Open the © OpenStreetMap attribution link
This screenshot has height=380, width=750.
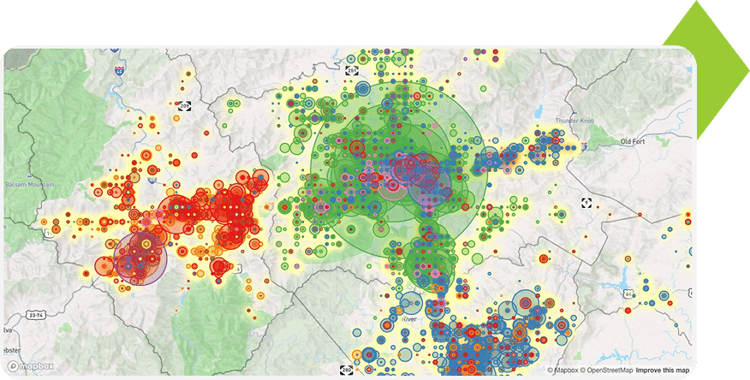pos(607,370)
